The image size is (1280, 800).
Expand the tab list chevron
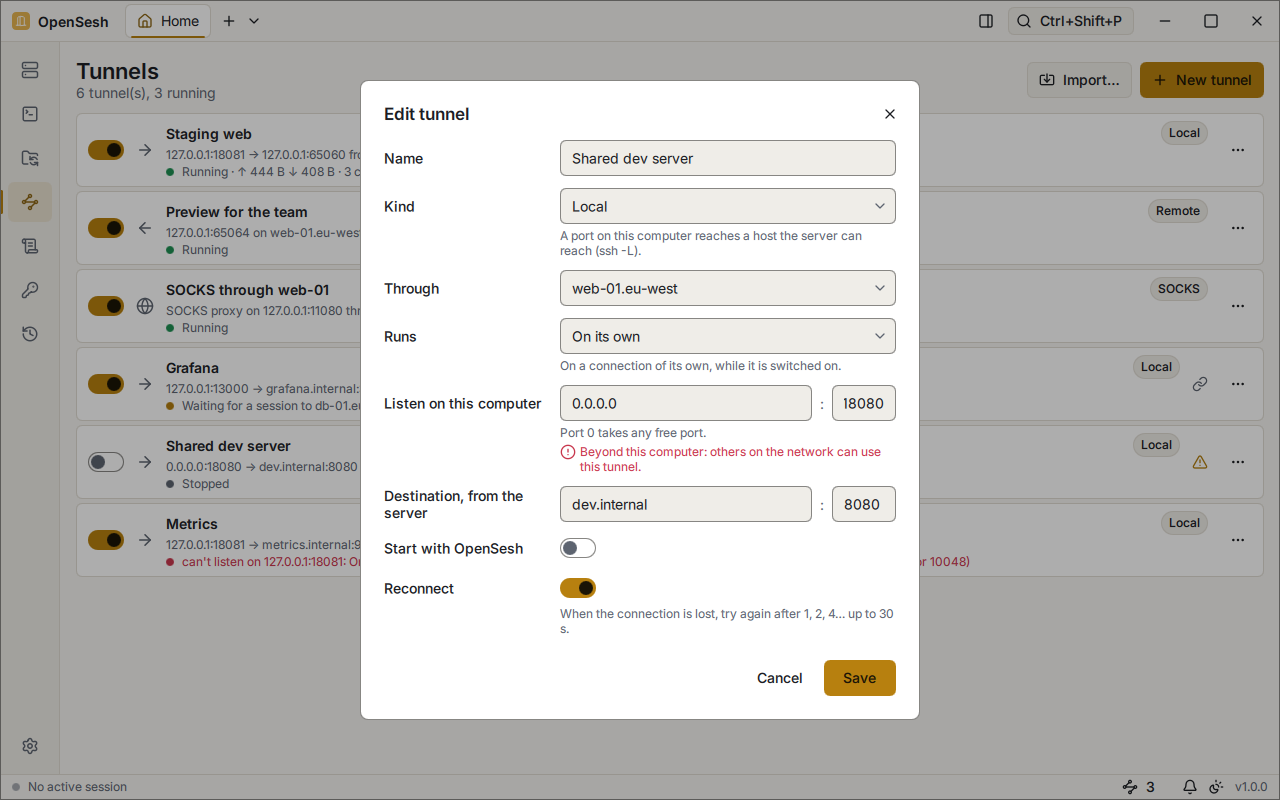tap(254, 21)
